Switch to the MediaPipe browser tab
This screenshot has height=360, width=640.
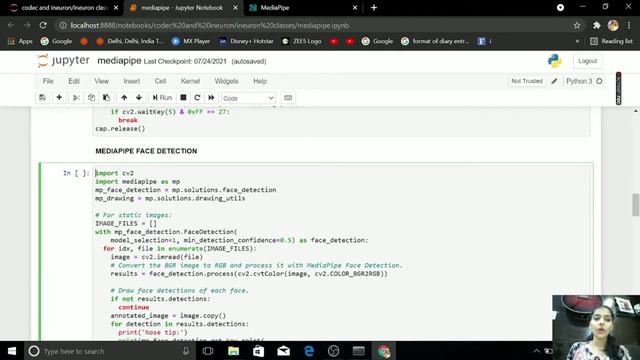pyautogui.click(x=303, y=8)
